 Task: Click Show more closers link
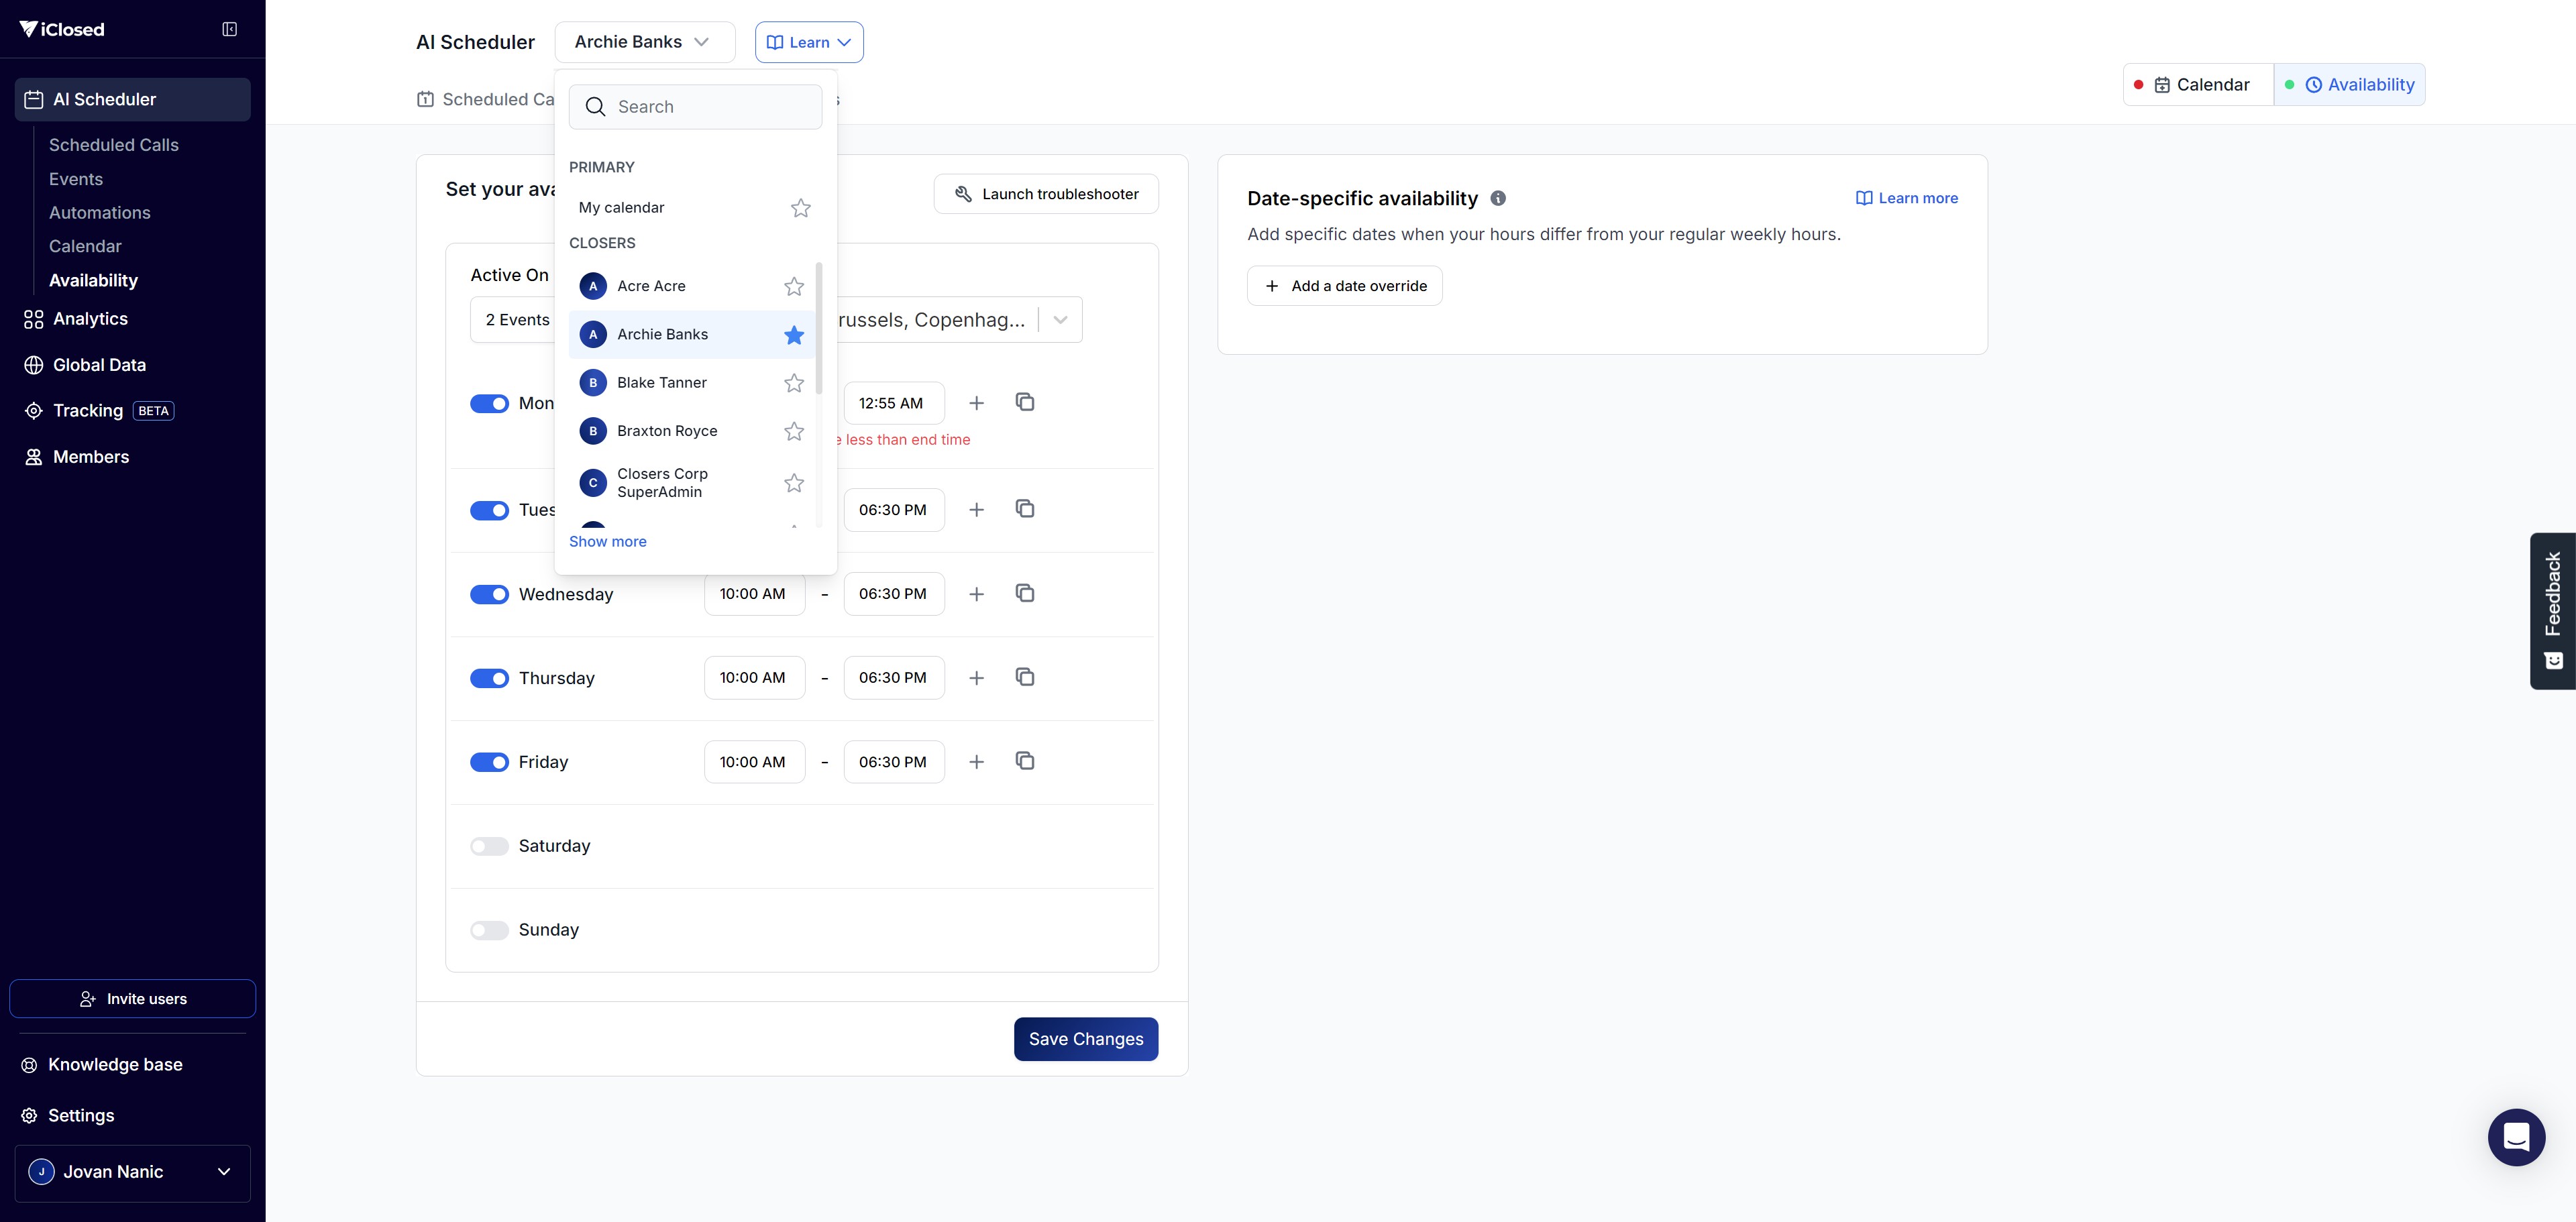[x=607, y=541]
